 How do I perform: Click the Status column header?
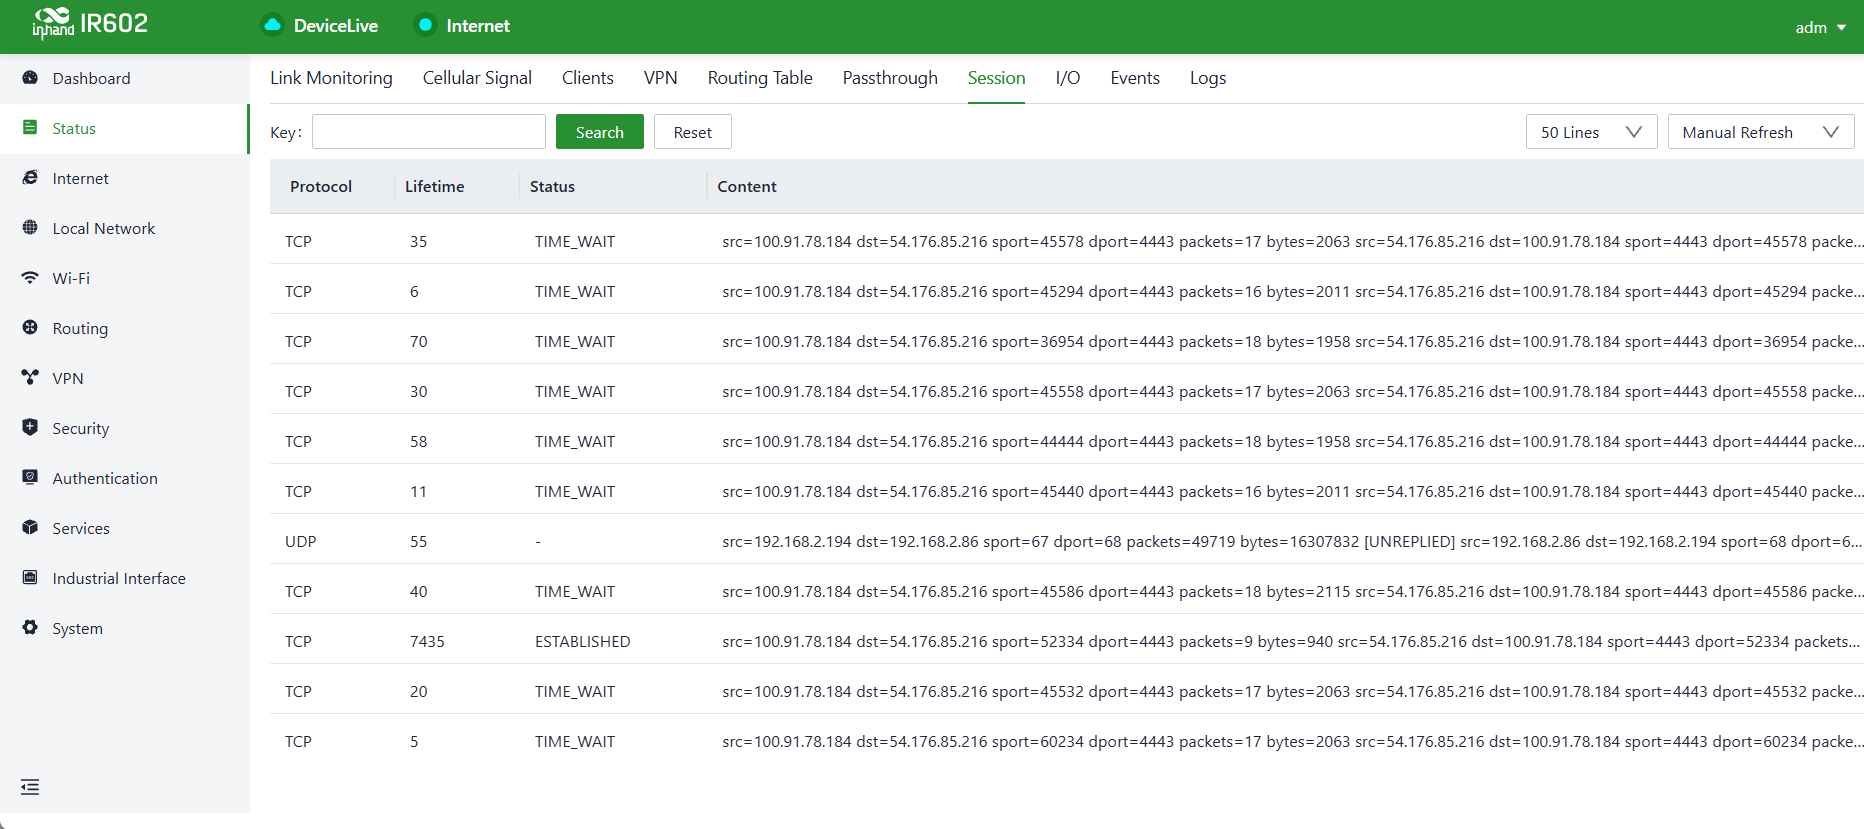tap(552, 186)
